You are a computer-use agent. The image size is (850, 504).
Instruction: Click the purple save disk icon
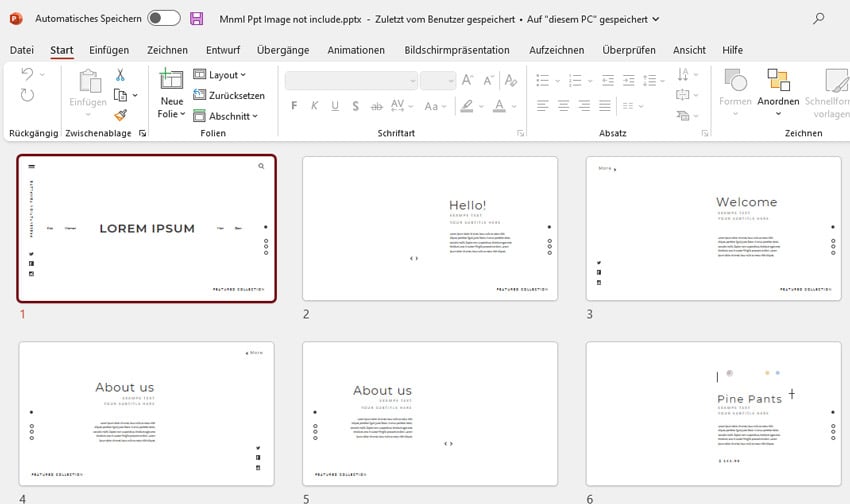(196, 18)
